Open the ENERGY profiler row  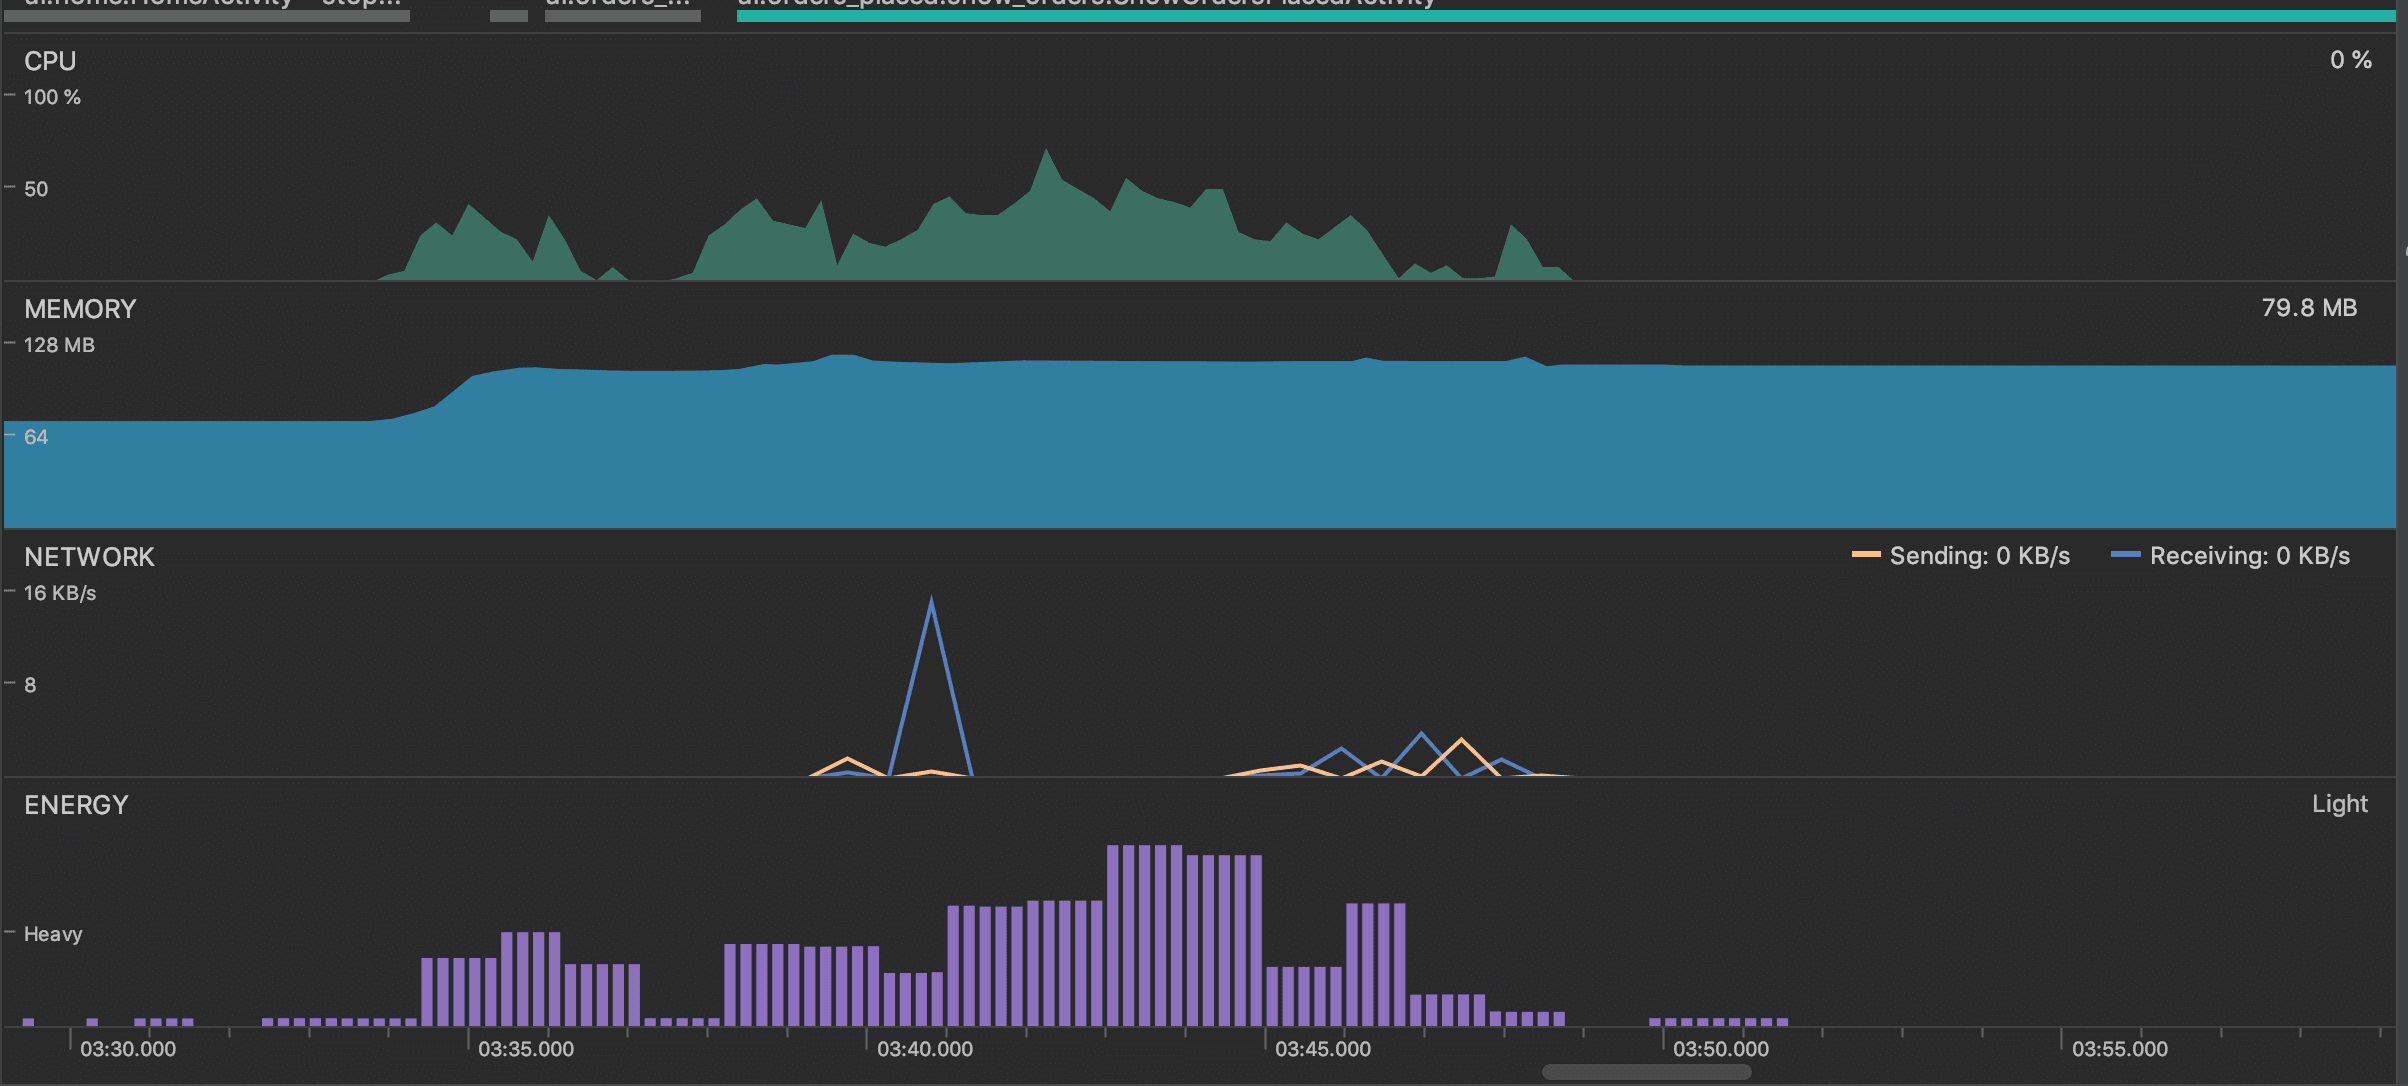76,805
